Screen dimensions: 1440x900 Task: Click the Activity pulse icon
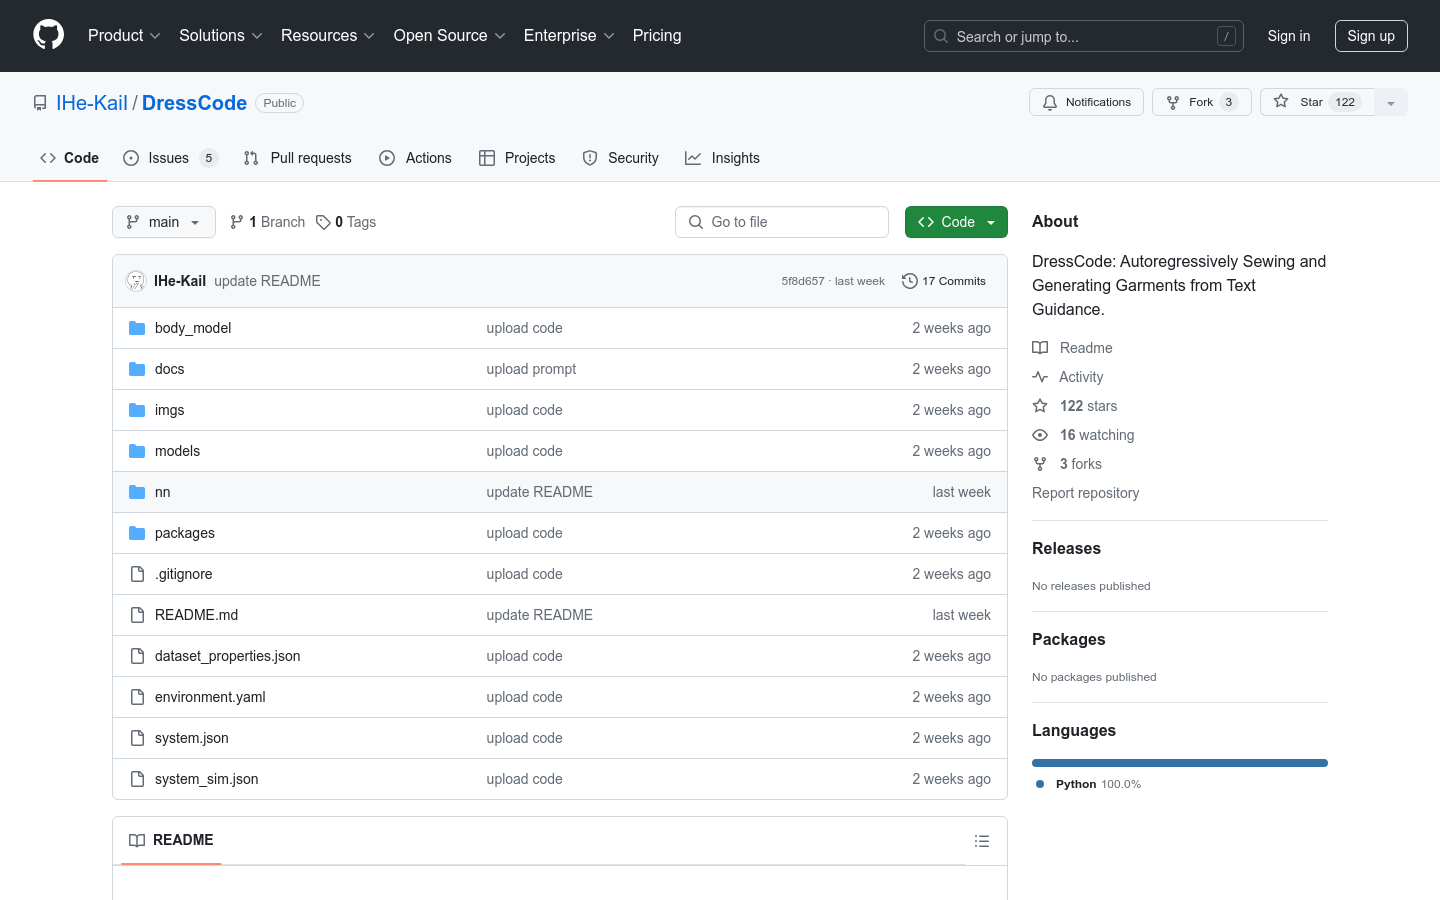pos(1040,377)
